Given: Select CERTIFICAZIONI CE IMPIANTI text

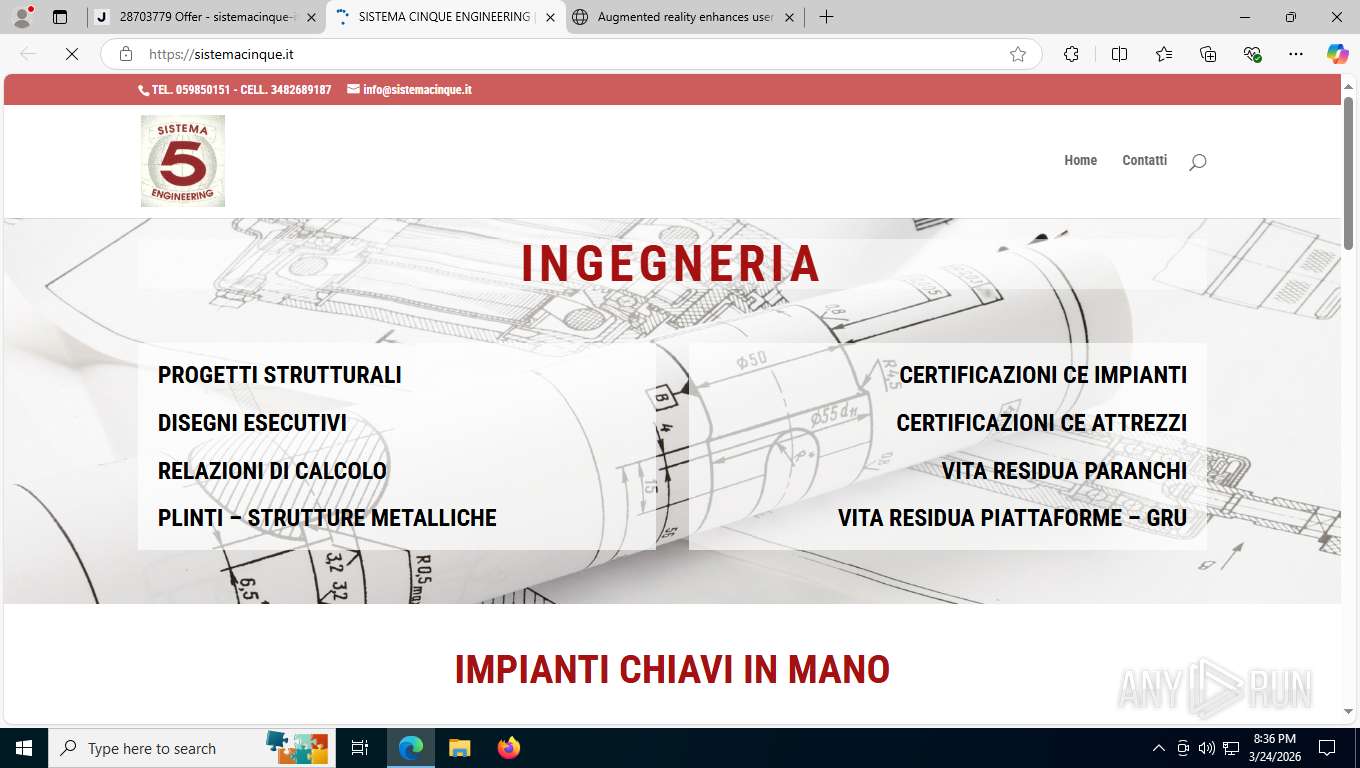Looking at the screenshot, I should [x=1043, y=375].
